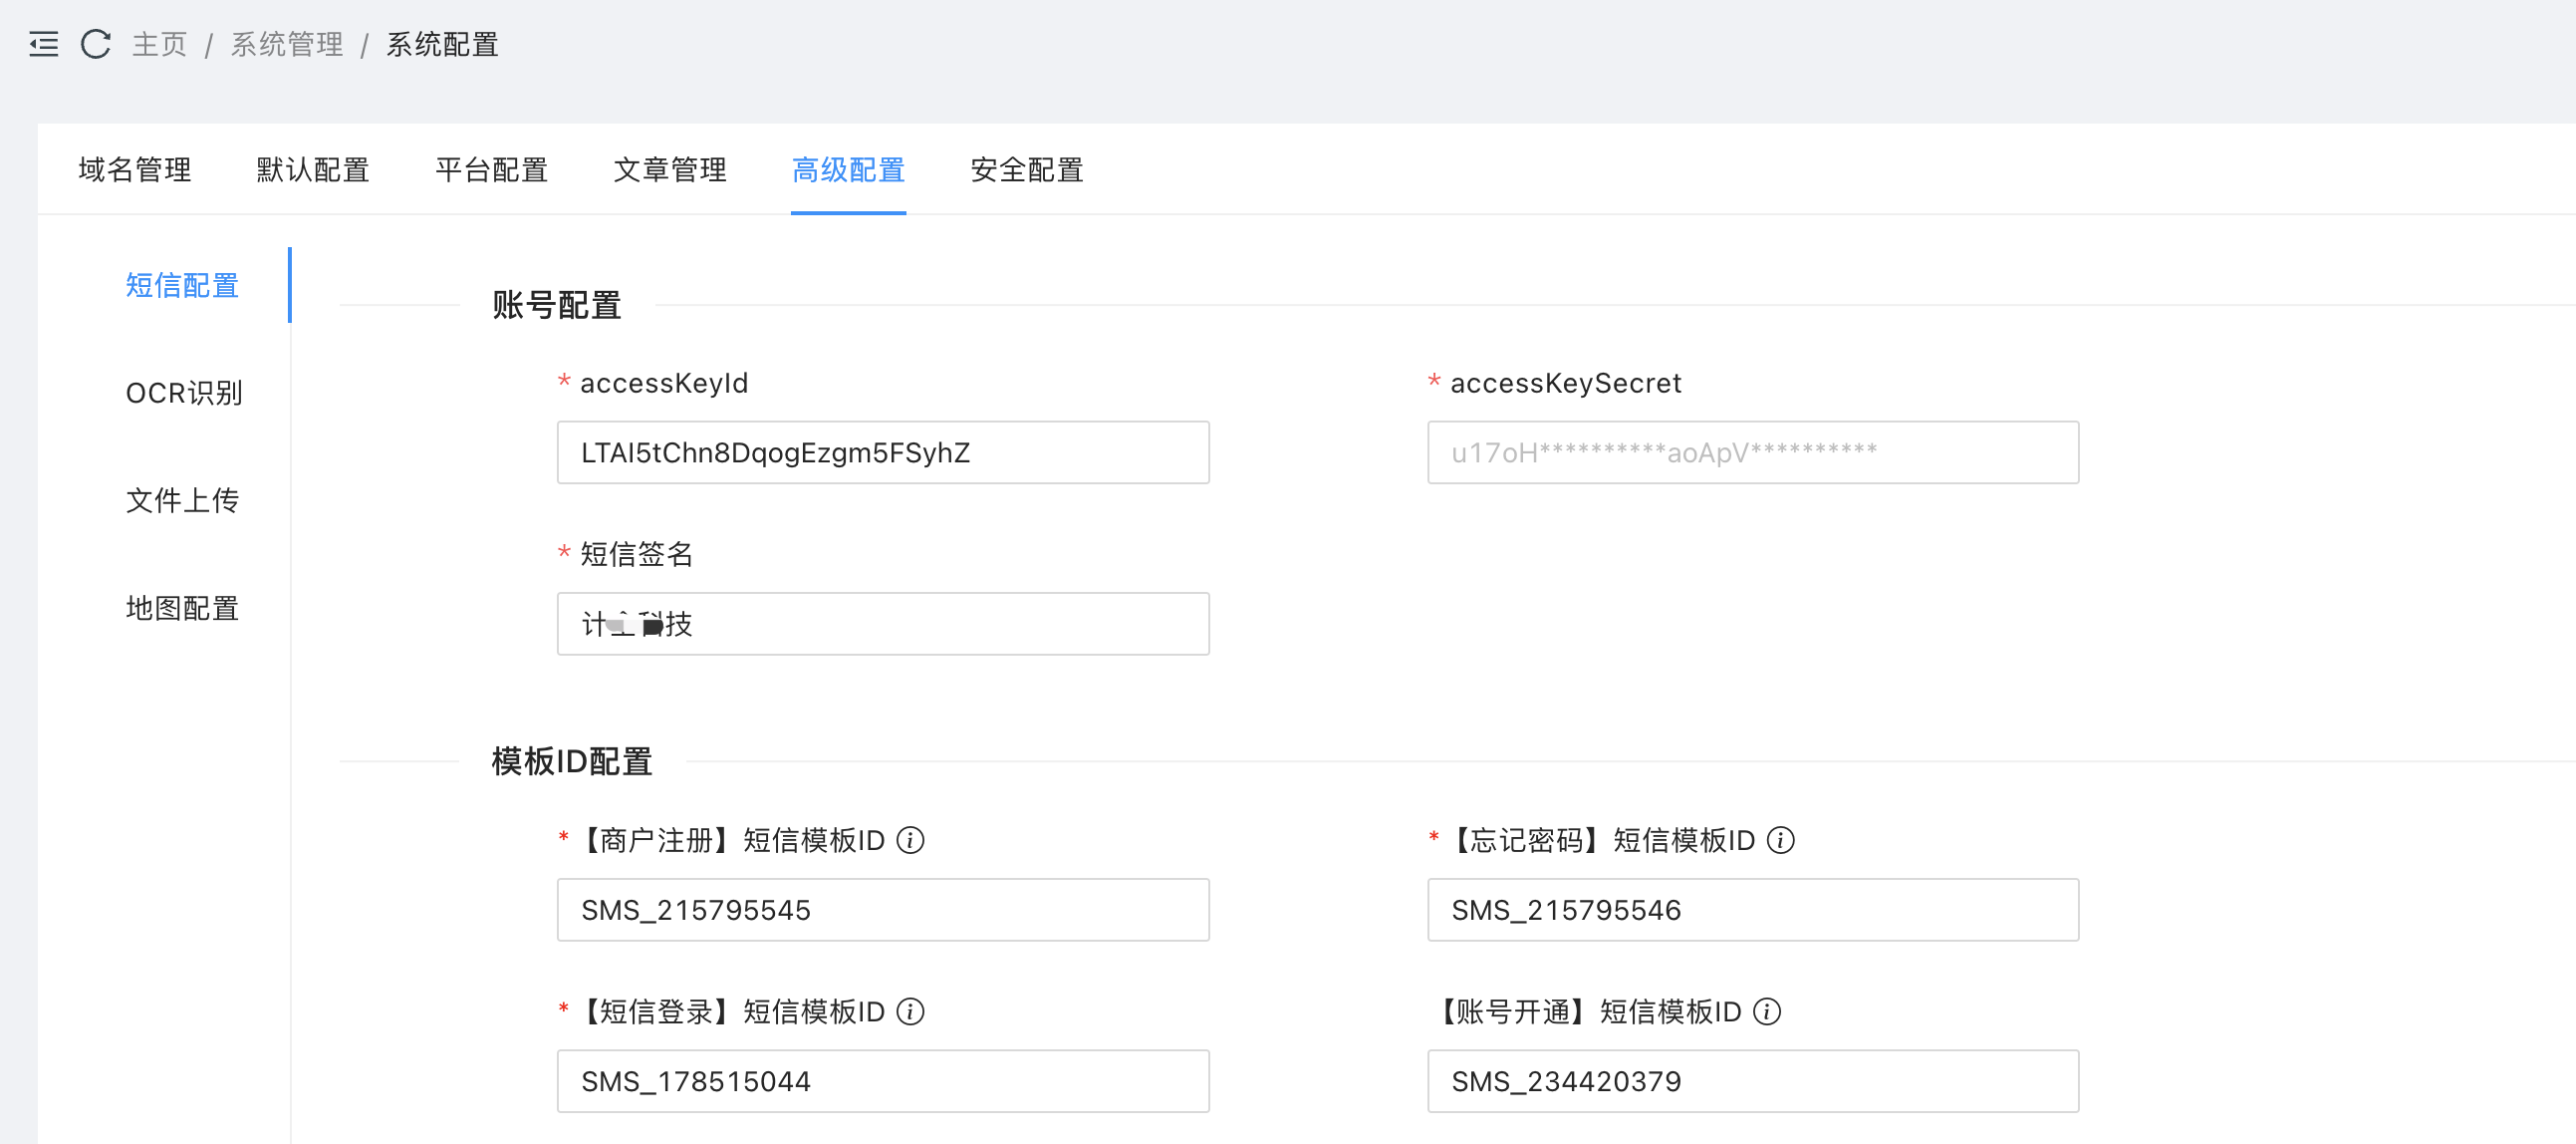Open the 默认配置 tab
The height and width of the screenshot is (1144, 2576).
[313, 170]
